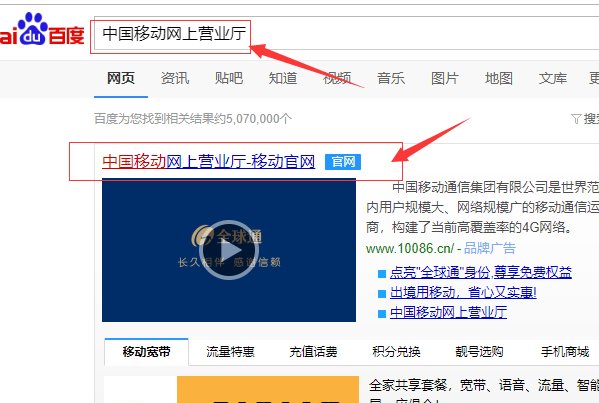Click the result count text 5,070,000个
Viewport: 599px width, 403px height.
click(258, 119)
